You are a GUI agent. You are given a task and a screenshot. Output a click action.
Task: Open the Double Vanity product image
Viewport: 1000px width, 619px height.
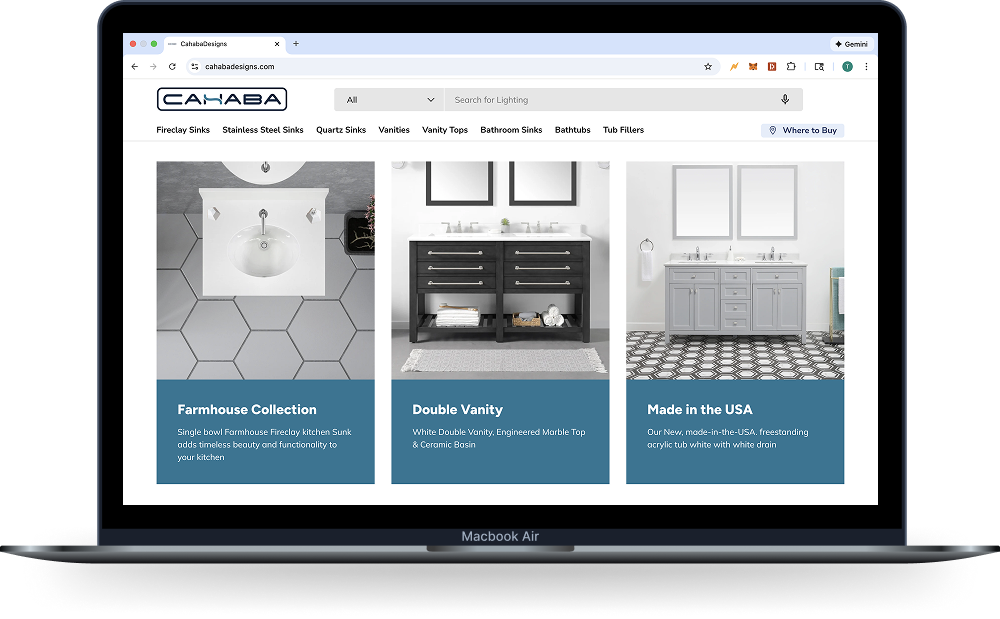click(x=500, y=270)
